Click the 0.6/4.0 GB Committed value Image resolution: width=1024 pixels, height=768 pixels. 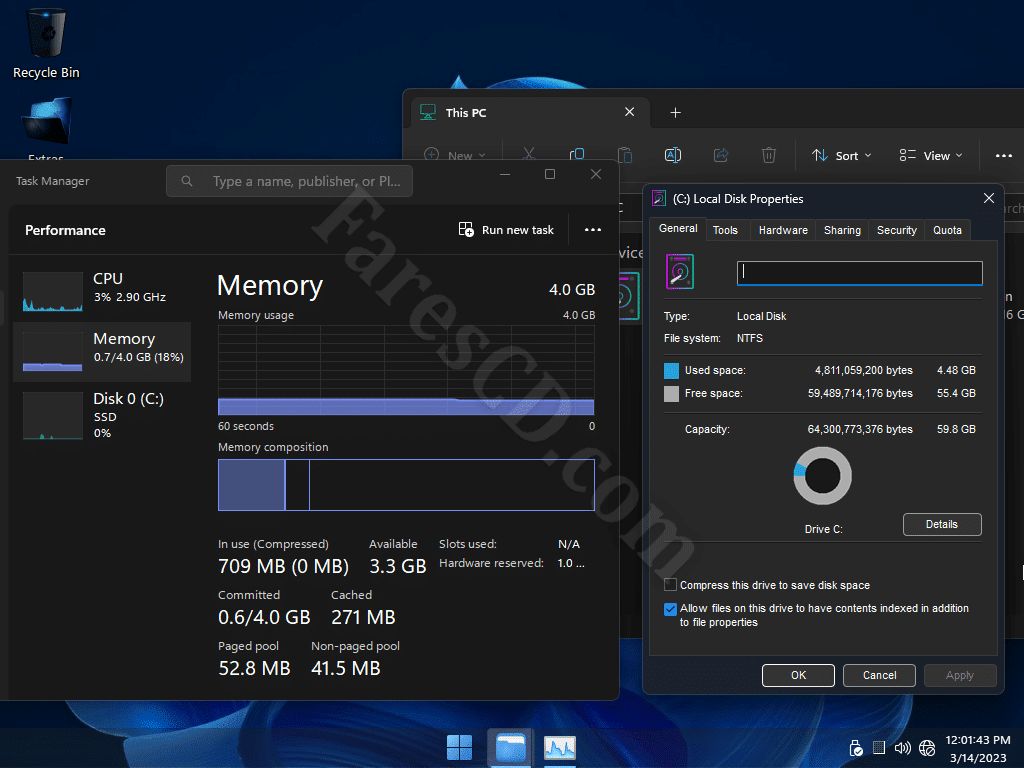coord(264,617)
